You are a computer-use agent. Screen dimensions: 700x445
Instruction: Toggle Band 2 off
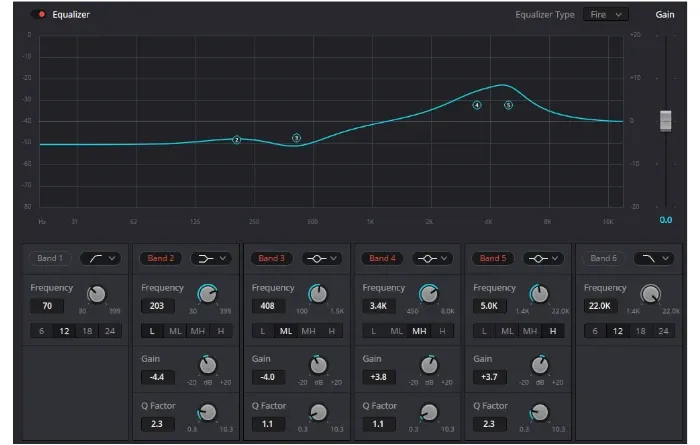coord(161,258)
